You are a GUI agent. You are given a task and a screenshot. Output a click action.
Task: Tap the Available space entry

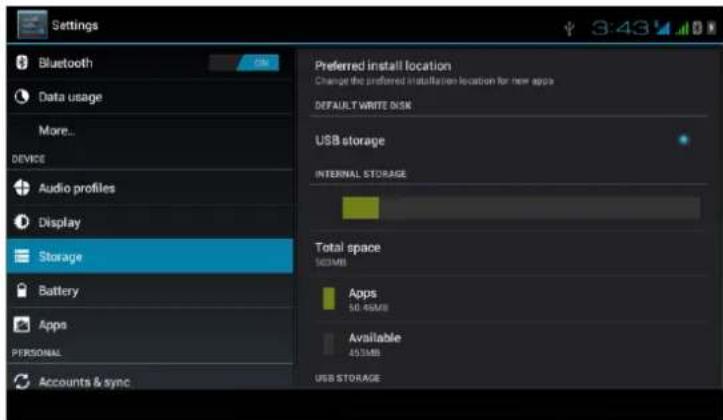coord(507,344)
